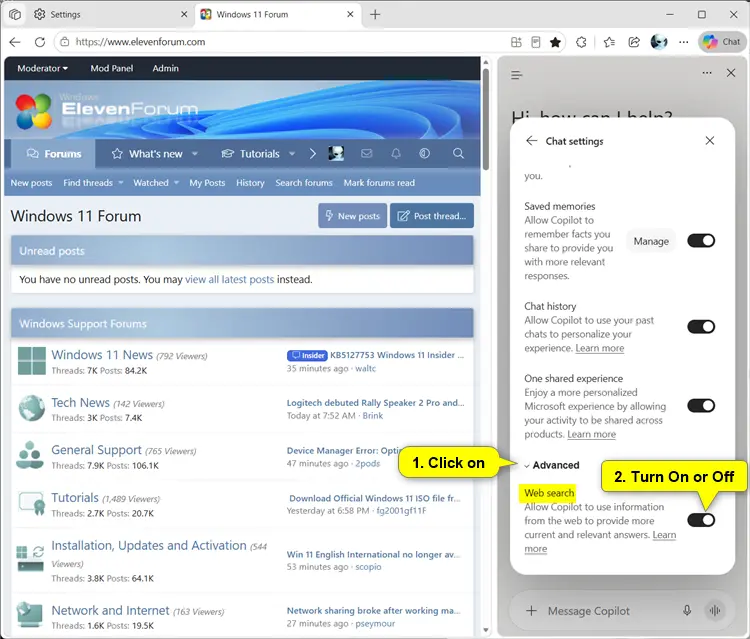Open Learn more under One shared experience

click(x=591, y=434)
